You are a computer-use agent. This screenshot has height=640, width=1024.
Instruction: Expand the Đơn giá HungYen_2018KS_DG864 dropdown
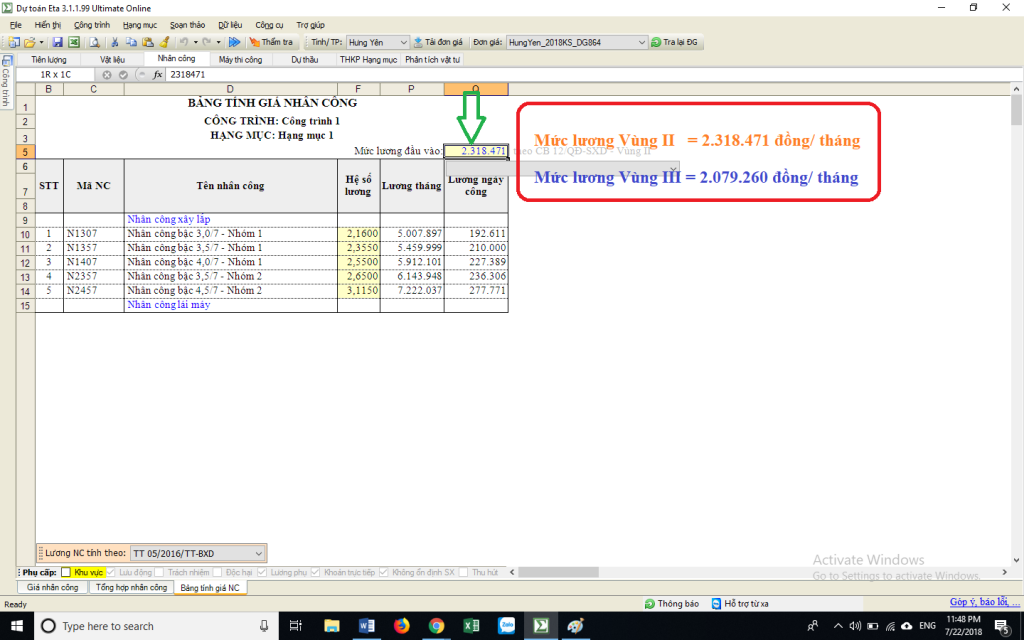(x=576, y=43)
